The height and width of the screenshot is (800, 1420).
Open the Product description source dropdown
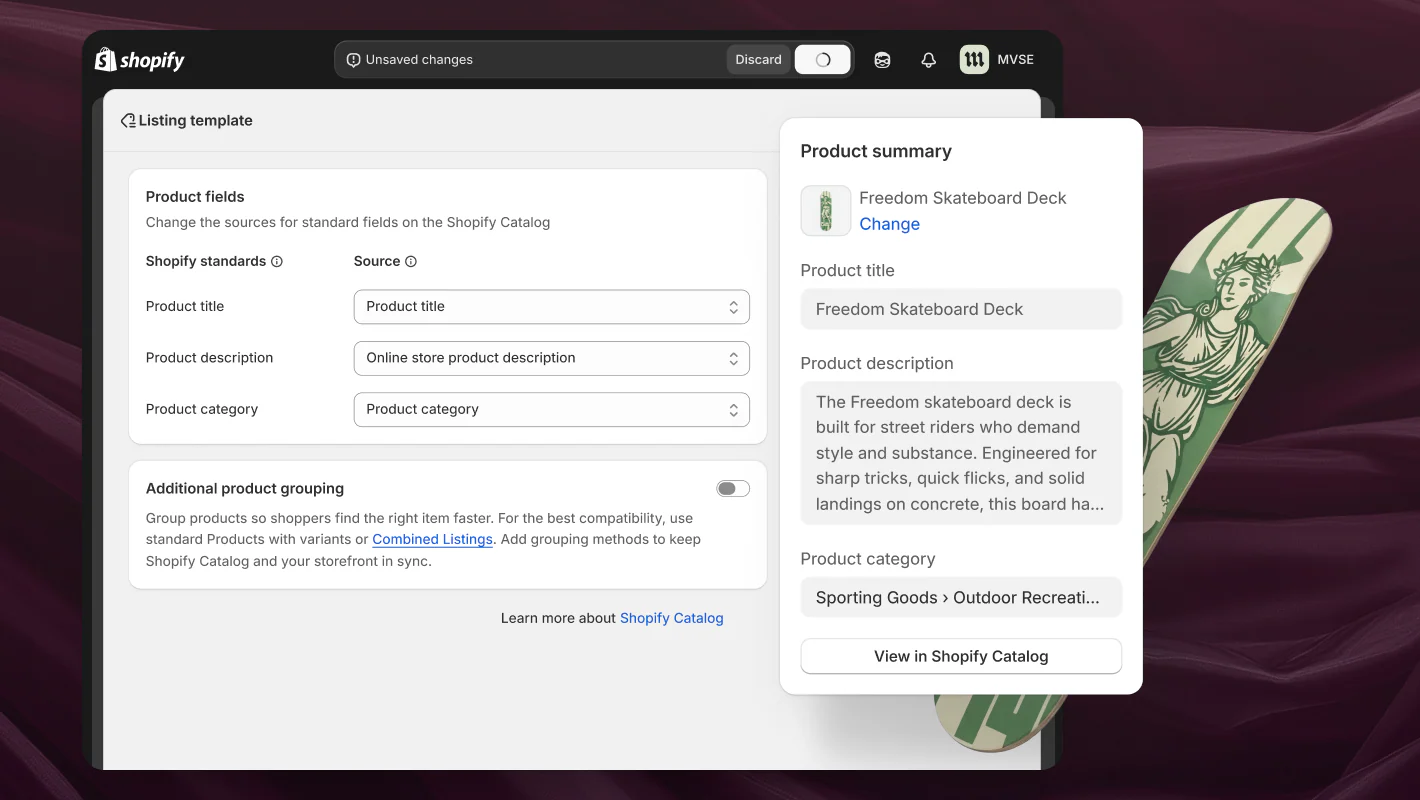click(x=551, y=358)
